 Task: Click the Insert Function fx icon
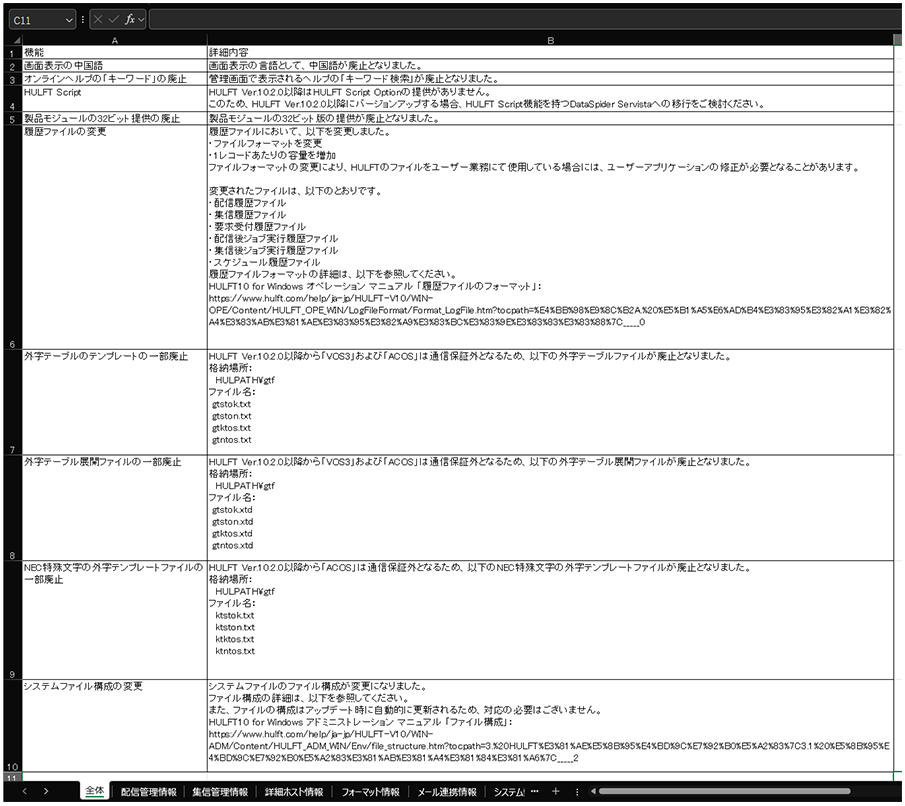point(130,19)
